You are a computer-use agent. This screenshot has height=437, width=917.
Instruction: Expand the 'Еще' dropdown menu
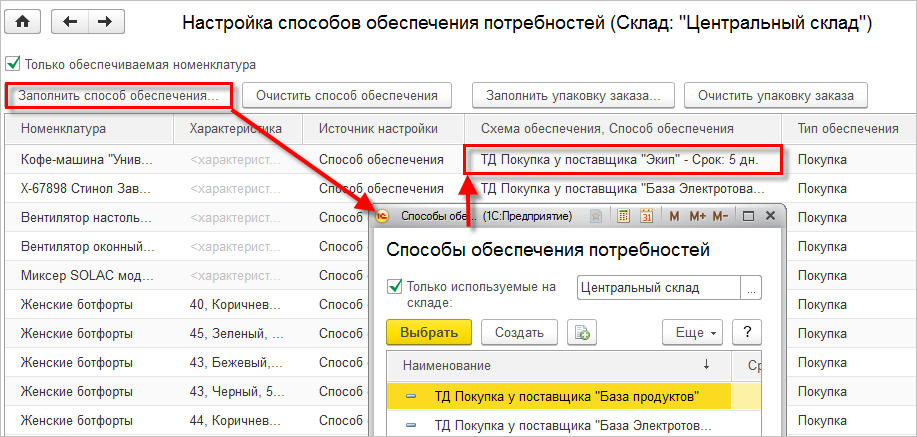692,332
